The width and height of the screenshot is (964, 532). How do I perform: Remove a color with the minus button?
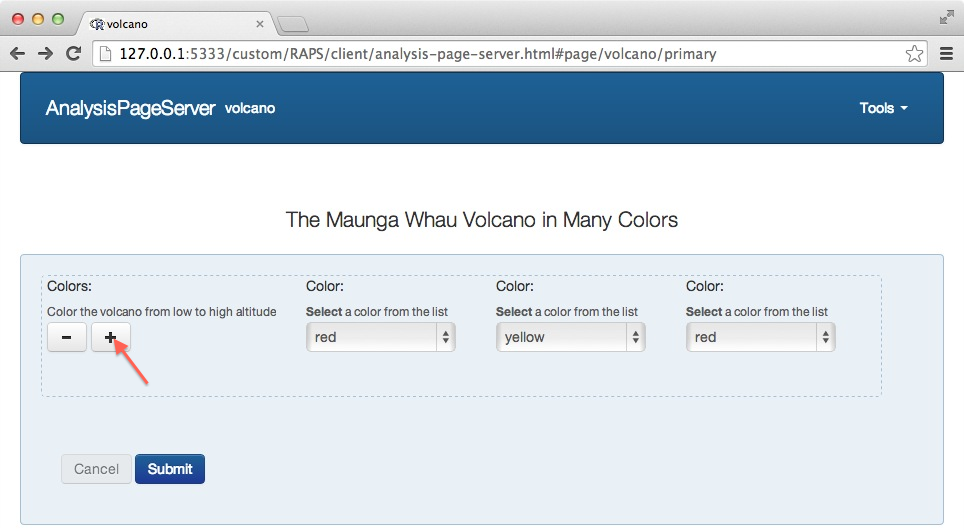pos(66,338)
